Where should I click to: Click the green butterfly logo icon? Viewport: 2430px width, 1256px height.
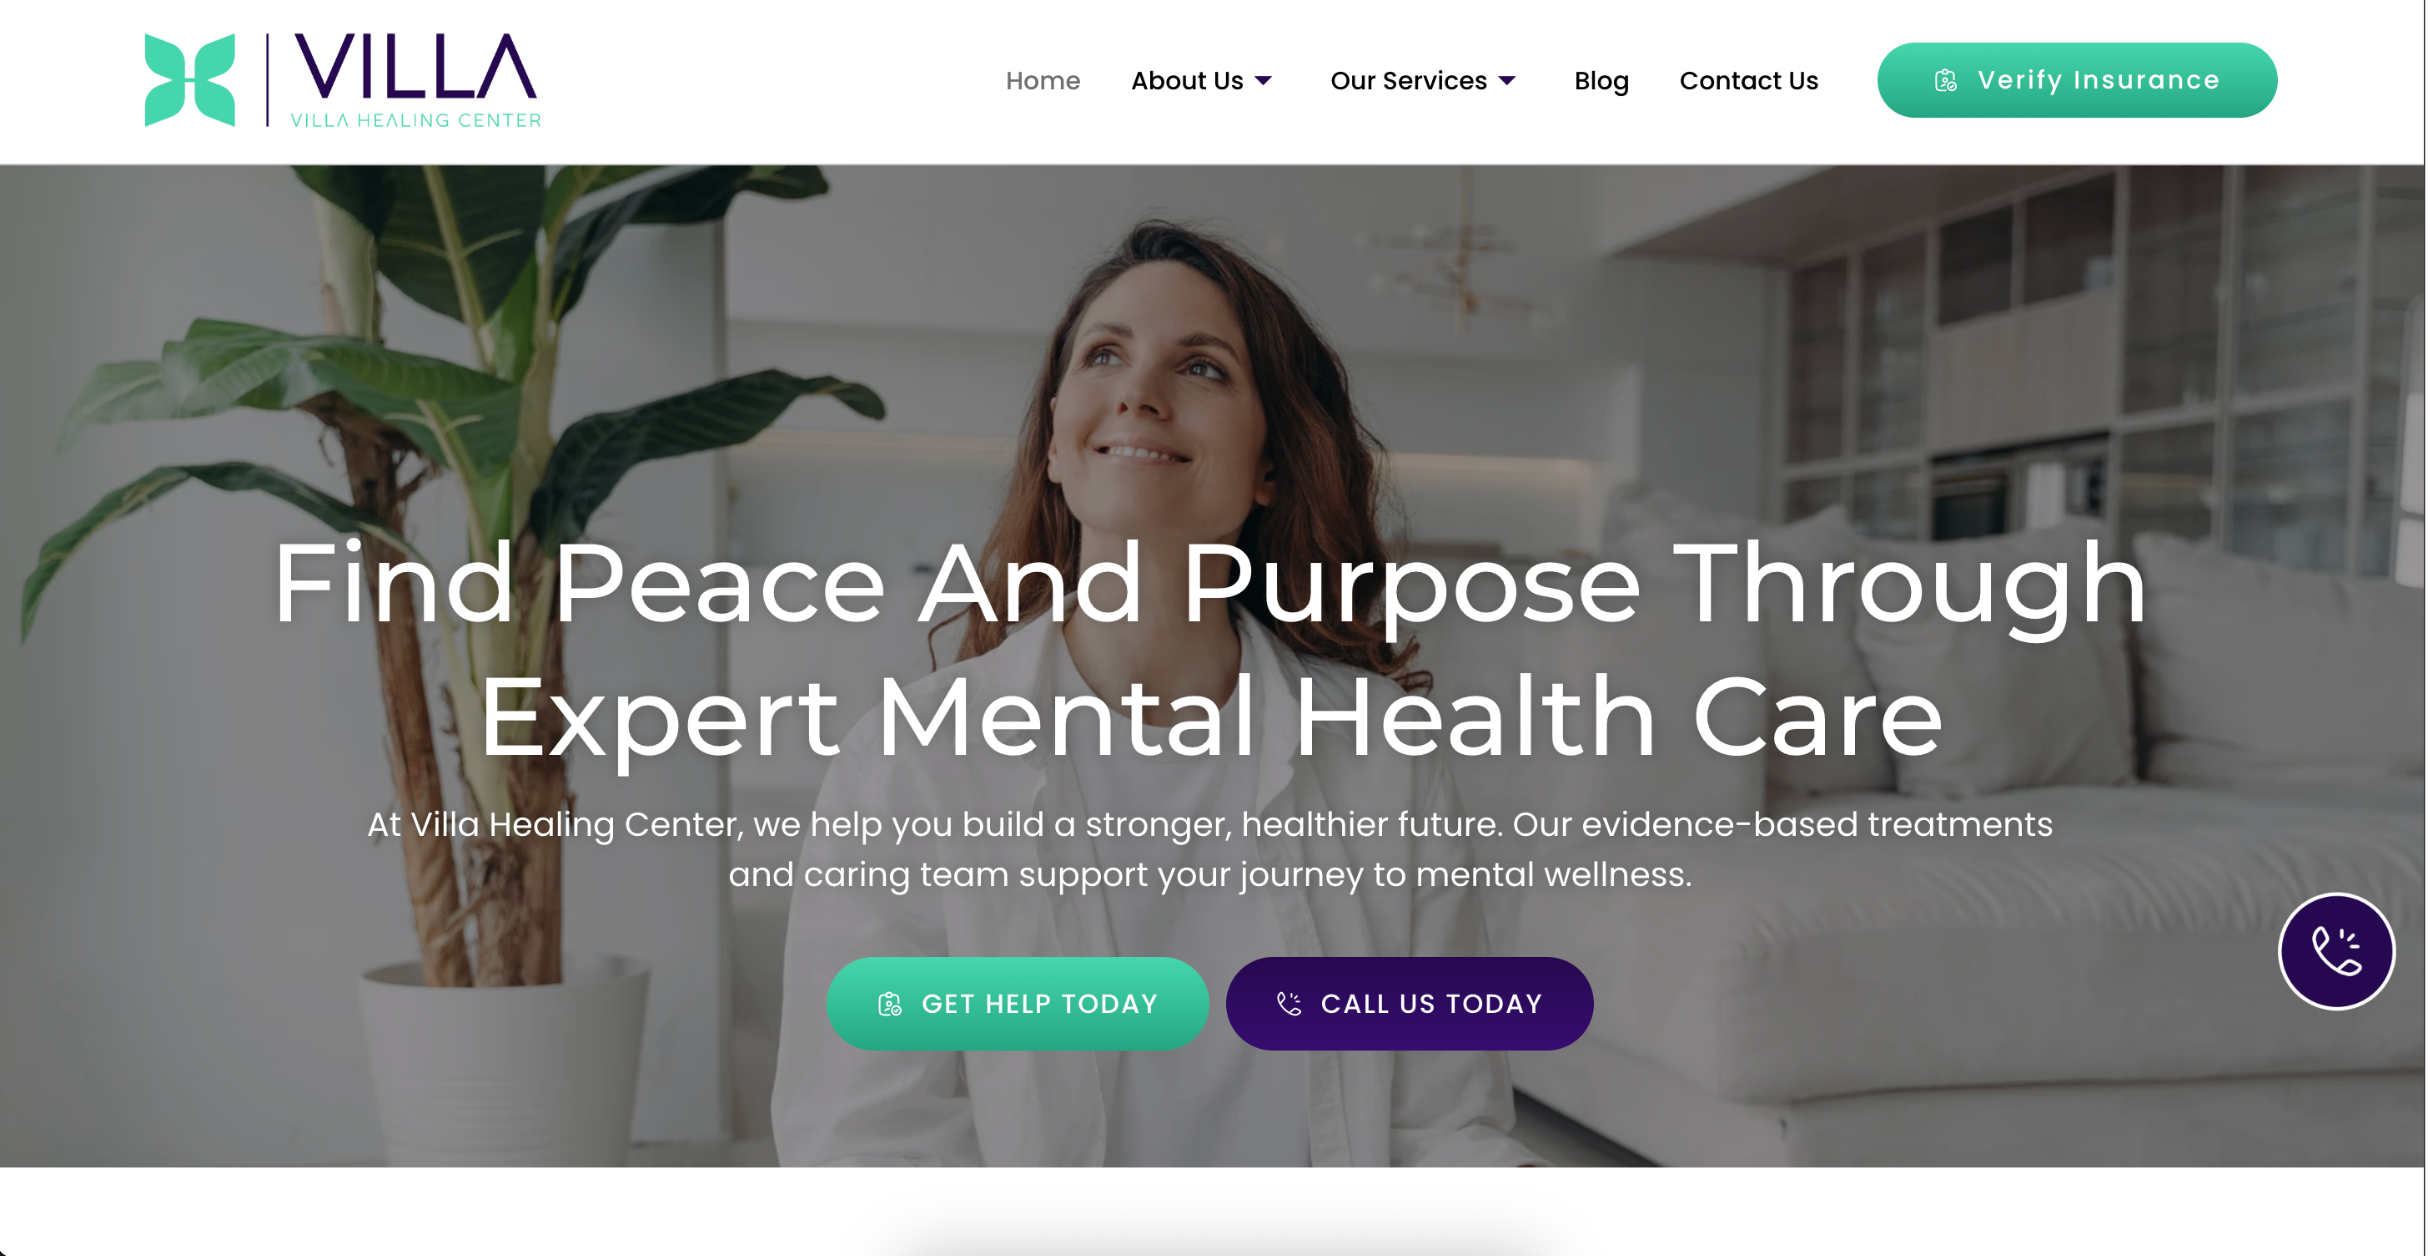click(x=190, y=80)
